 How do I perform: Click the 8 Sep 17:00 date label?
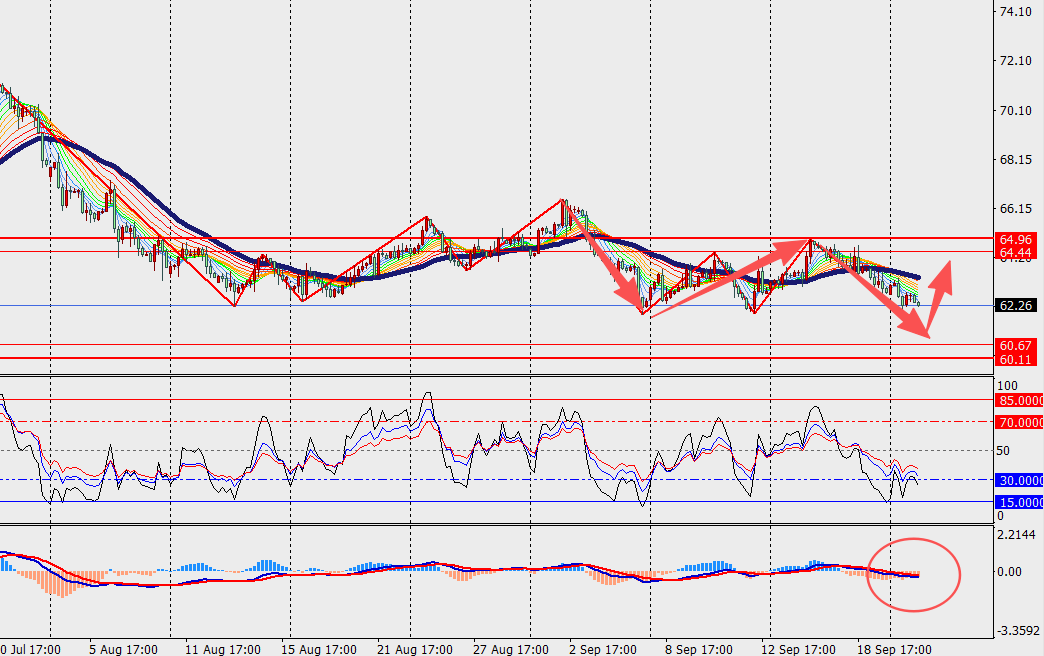click(699, 649)
